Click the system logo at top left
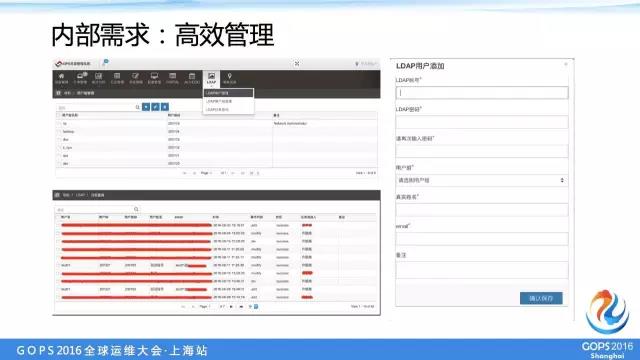640x360 pixels. point(73,64)
